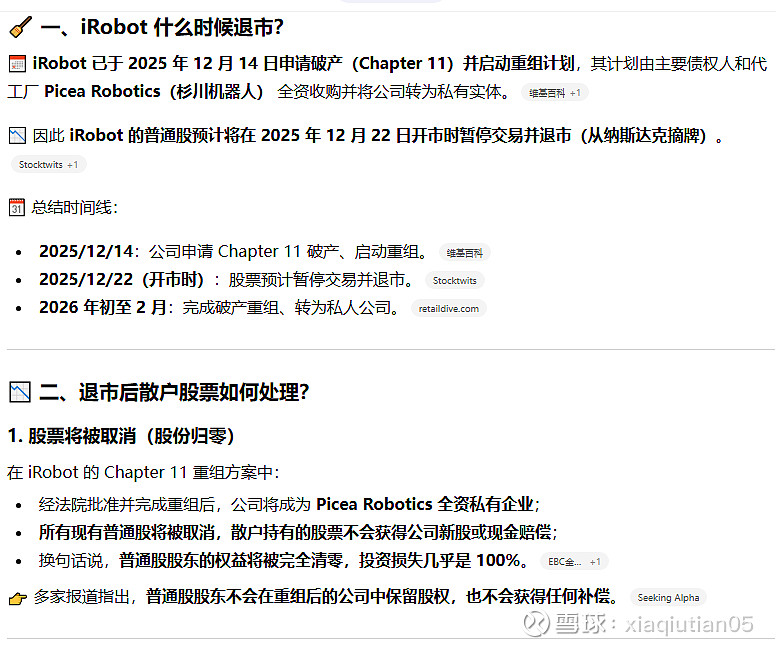Screen dimensions: 776x648
Task: Click bold text "Picea Robotics 全资私有企业"
Action: pos(425,504)
